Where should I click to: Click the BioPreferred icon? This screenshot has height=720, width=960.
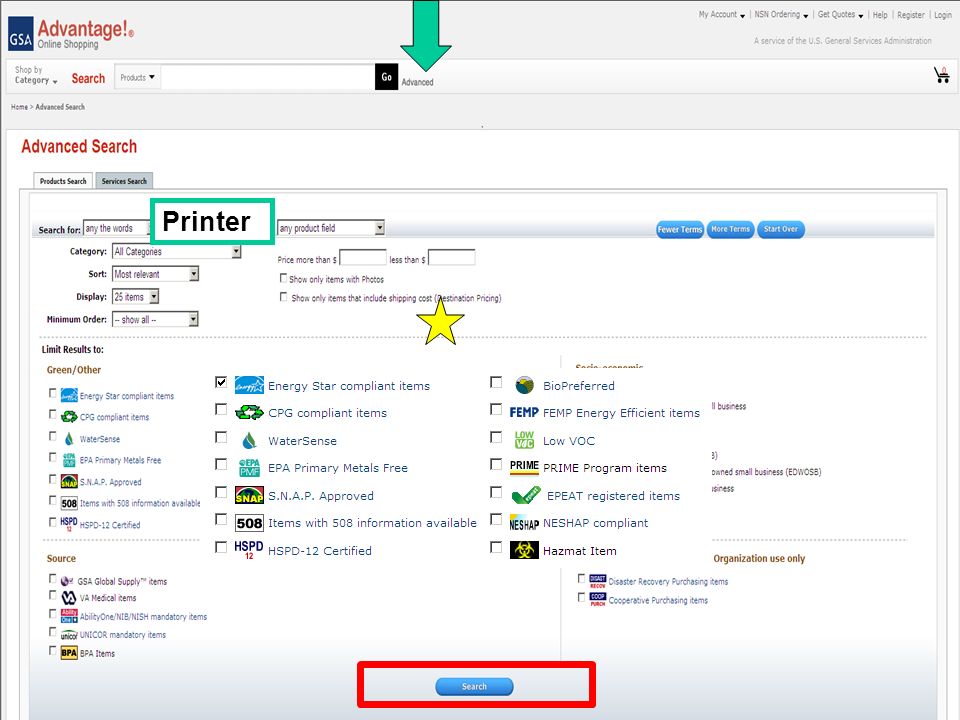pos(524,385)
